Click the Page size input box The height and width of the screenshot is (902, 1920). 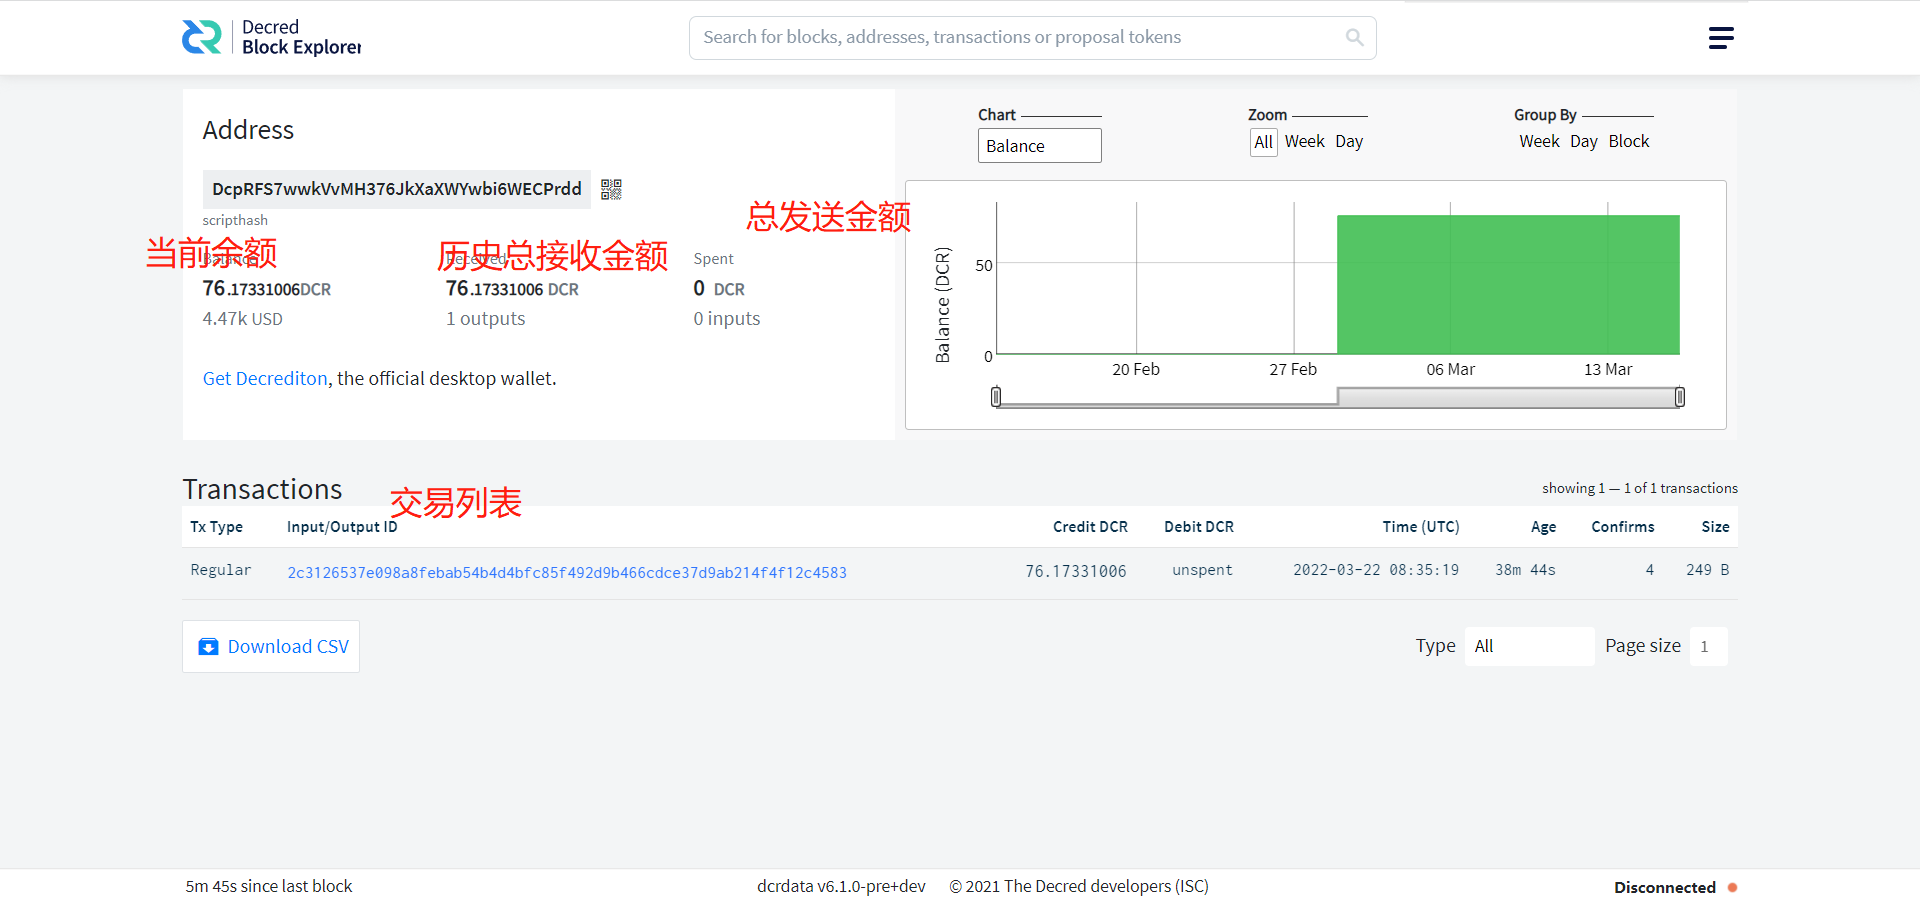point(1707,646)
